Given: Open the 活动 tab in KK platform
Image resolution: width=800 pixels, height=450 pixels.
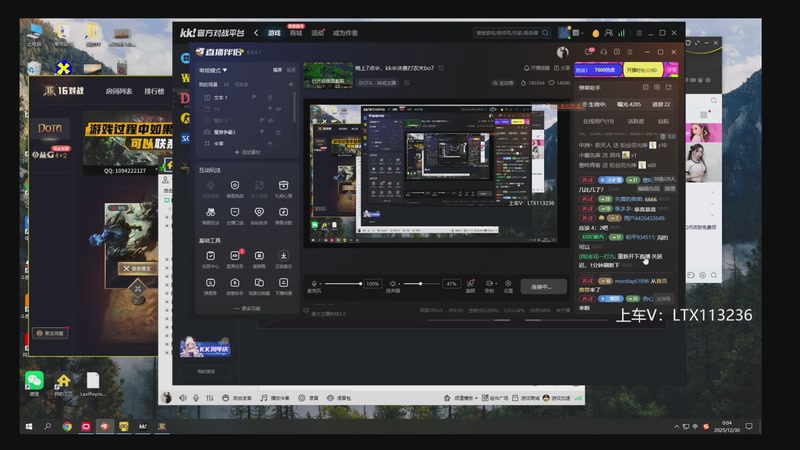Looking at the screenshot, I should 317,33.
